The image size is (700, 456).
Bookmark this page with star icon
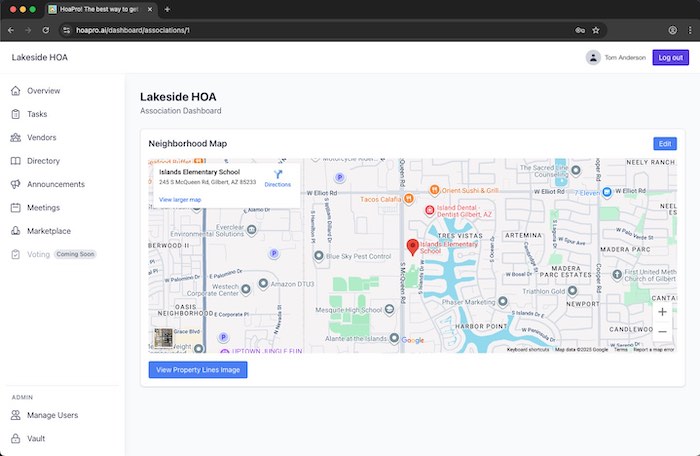[x=596, y=30]
